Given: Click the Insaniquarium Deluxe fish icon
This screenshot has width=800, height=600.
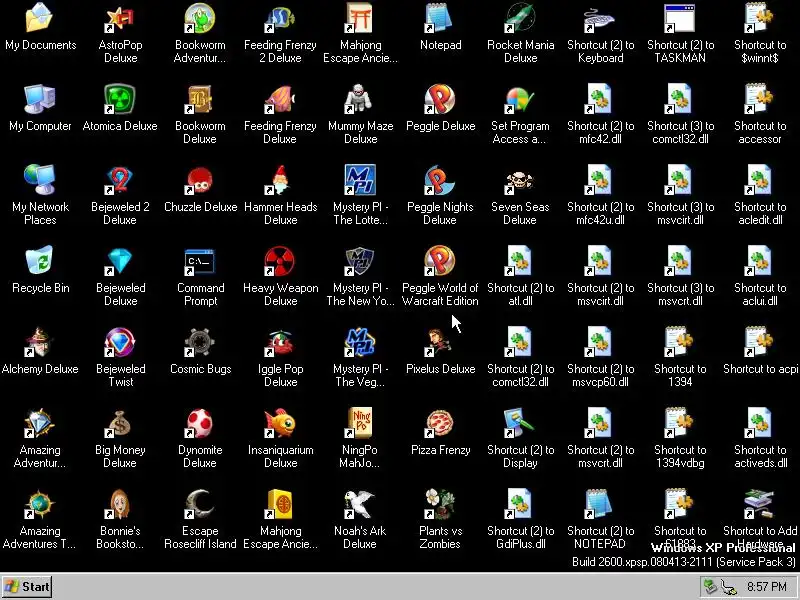Looking at the screenshot, I should click(280, 423).
